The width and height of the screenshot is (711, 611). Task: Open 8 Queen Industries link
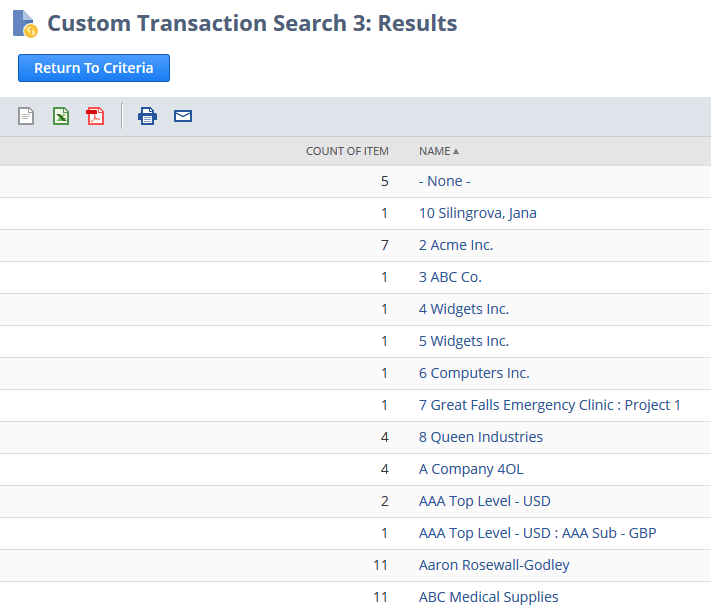[x=481, y=437]
